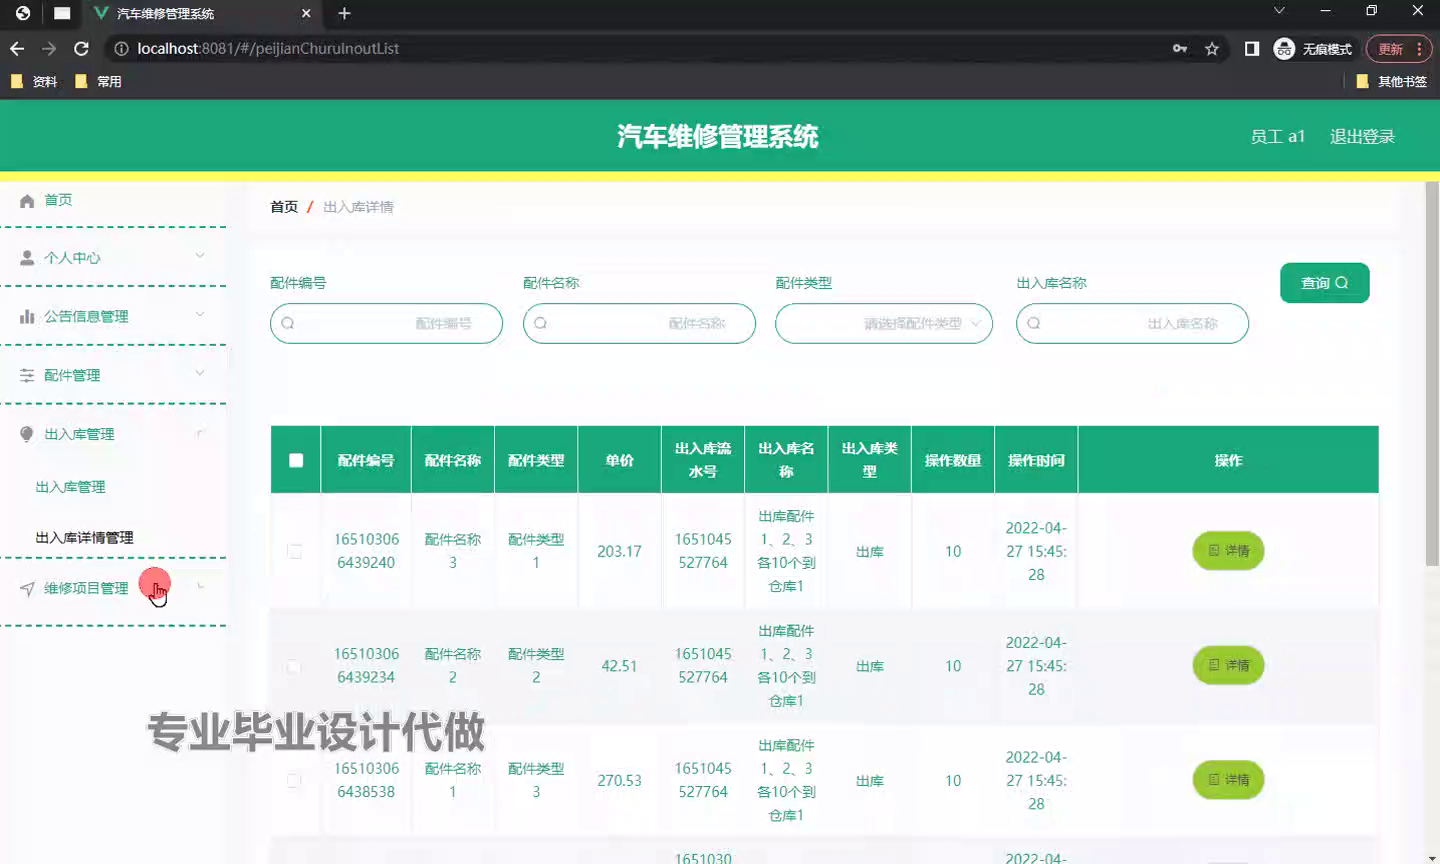Click the 员工 a1 user label
The width and height of the screenshot is (1440, 864).
tap(1277, 137)
